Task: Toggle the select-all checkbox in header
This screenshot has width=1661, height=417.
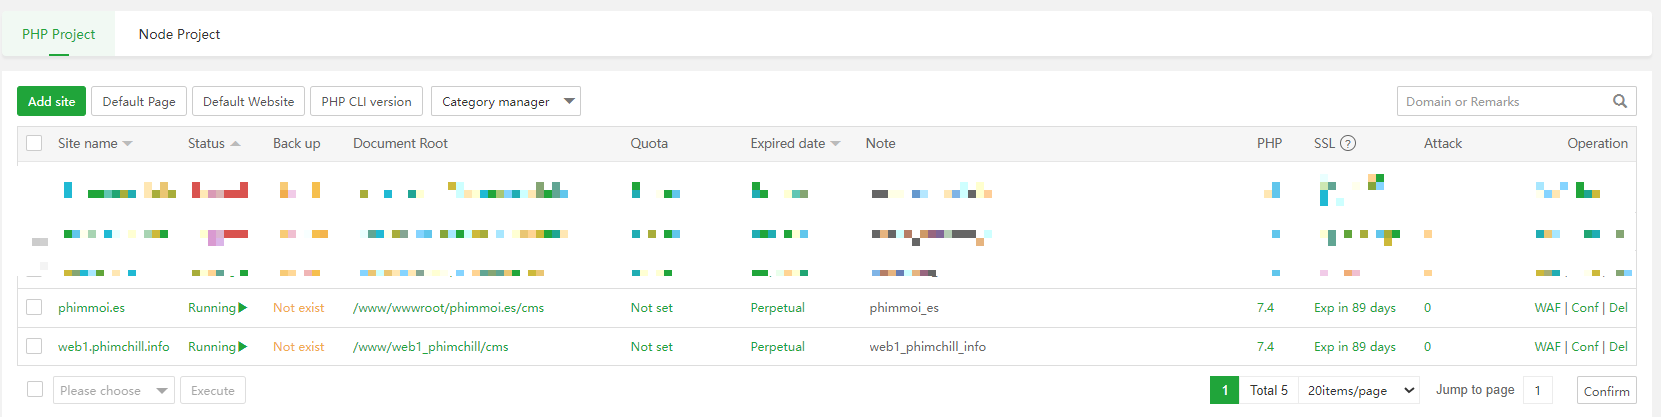Action: pos(34,143)
